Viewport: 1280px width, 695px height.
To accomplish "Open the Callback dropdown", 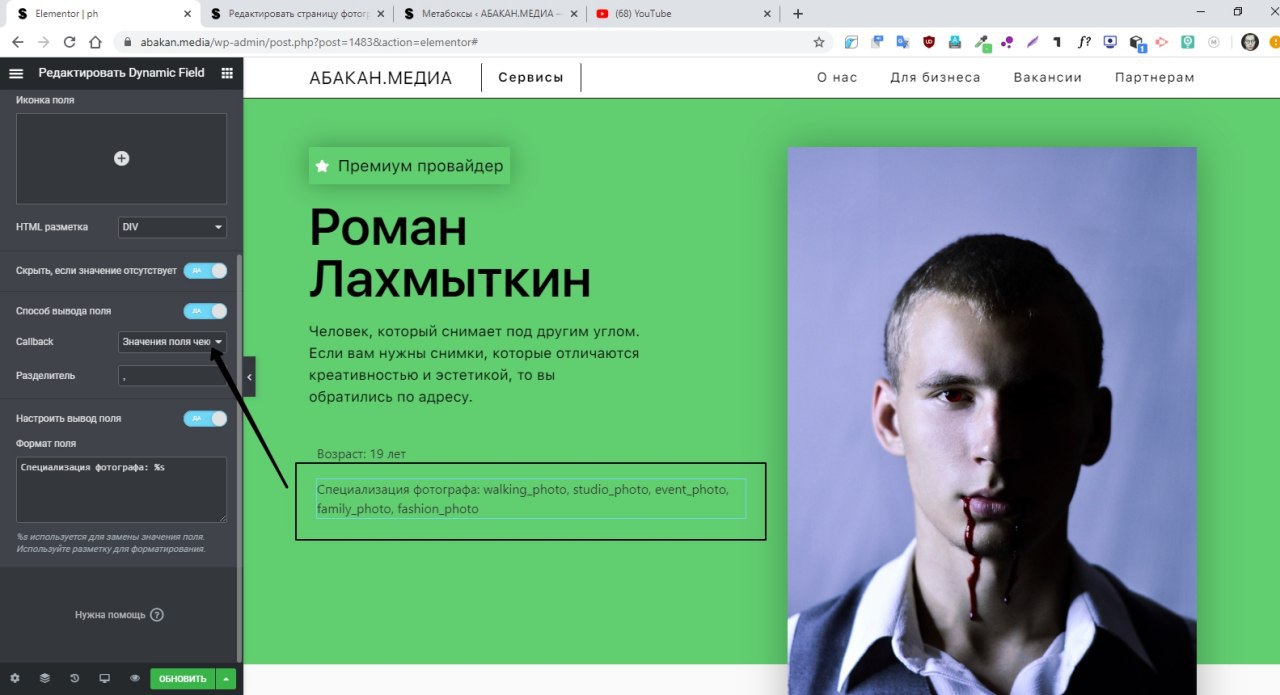I will [172, 342].
